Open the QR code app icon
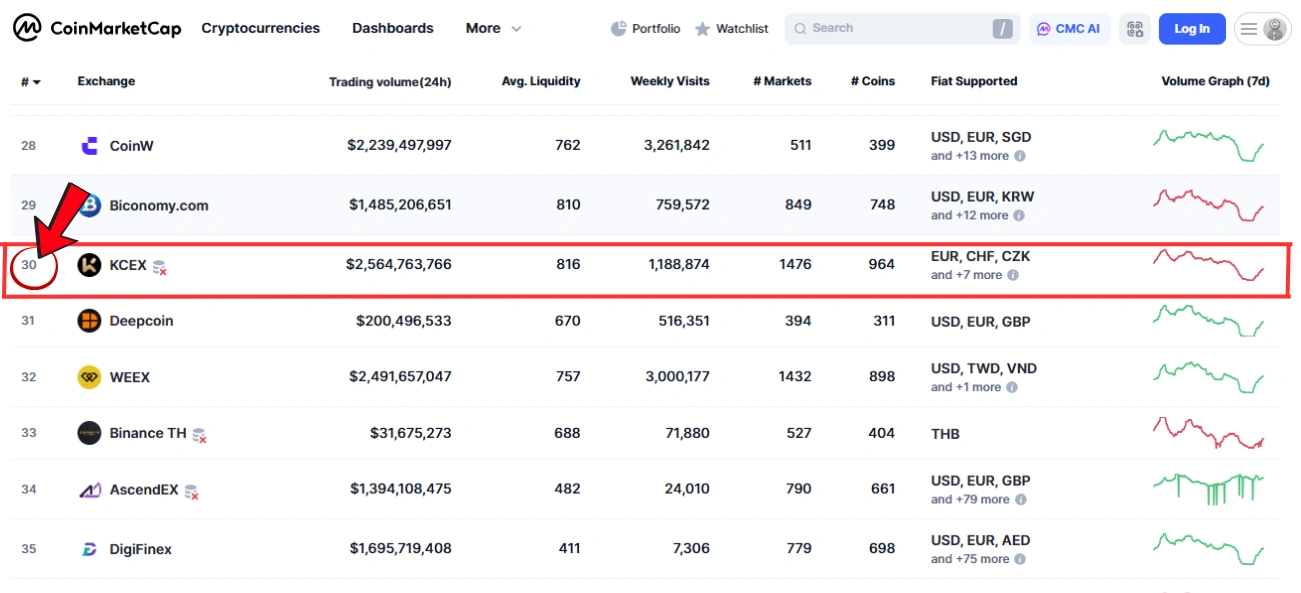Viewport: 1301px width, 593px height. point(1134,29)
